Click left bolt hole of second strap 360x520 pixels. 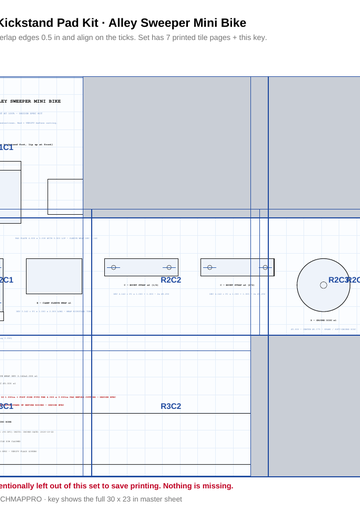tap(210, 267)
